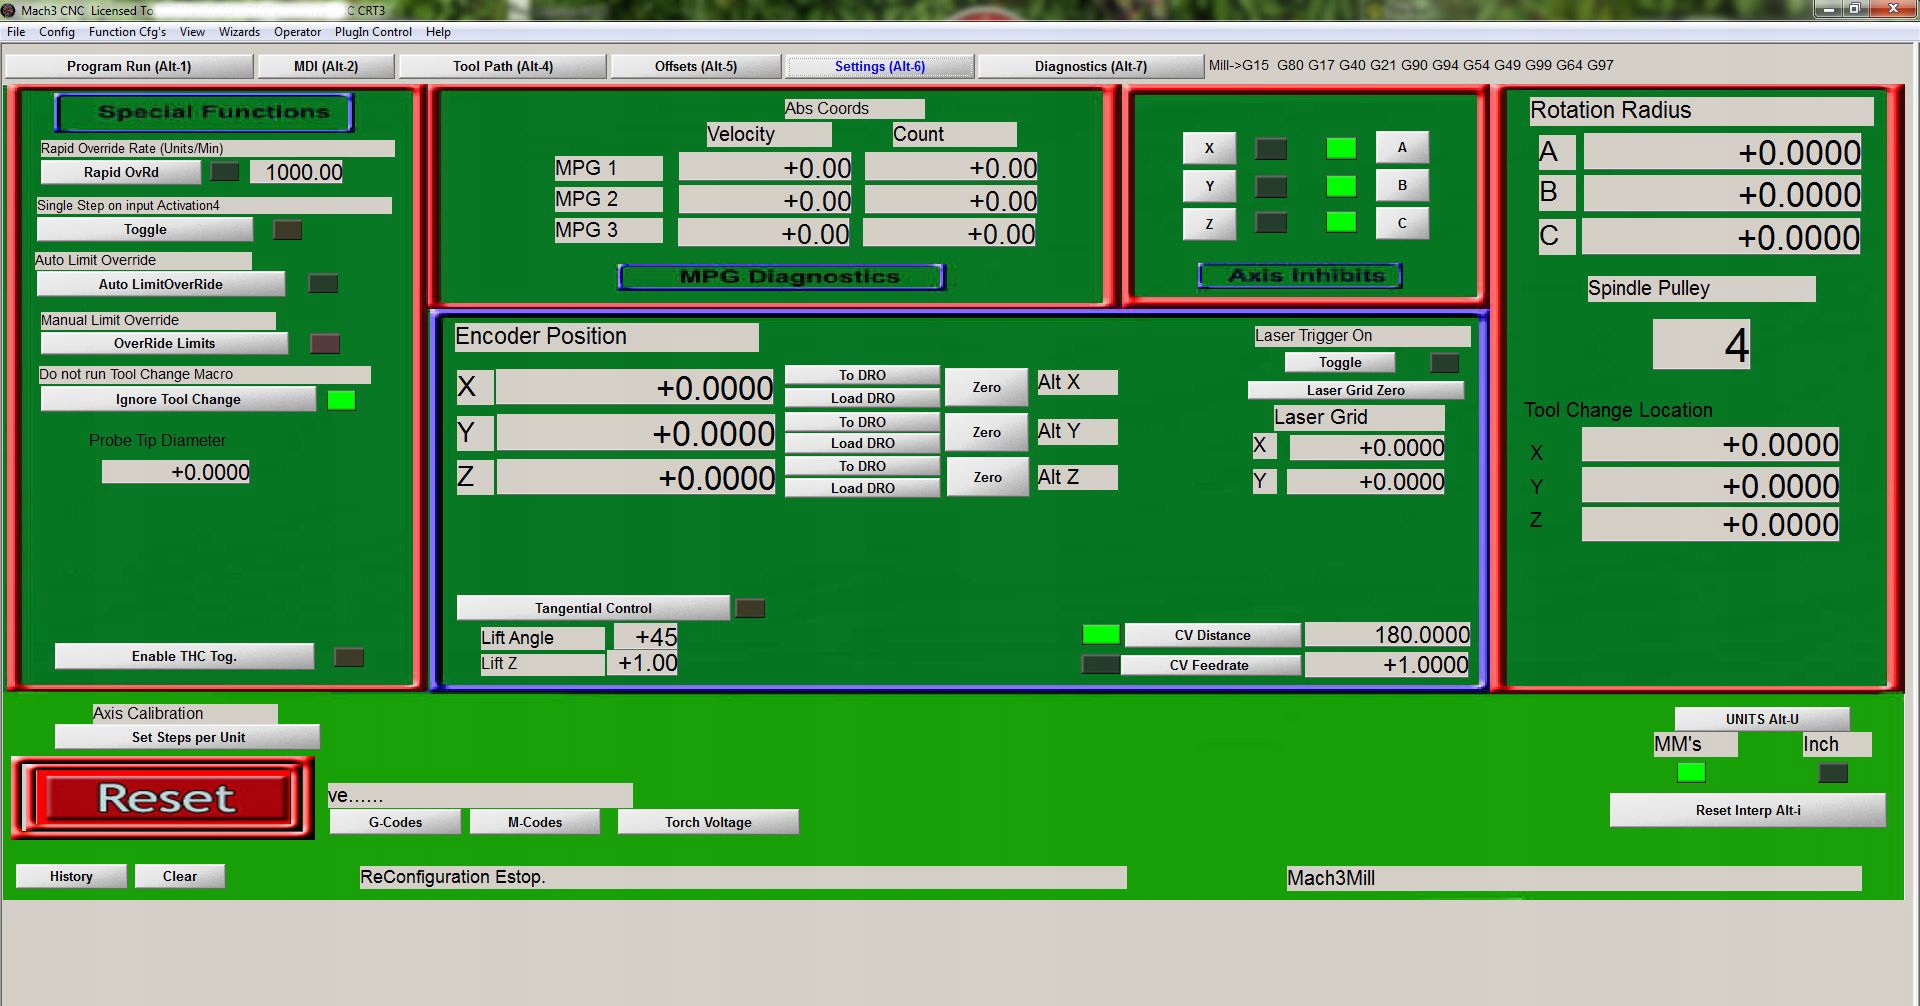Toggle Ignore Tool Change option

(x=178, y=399)
